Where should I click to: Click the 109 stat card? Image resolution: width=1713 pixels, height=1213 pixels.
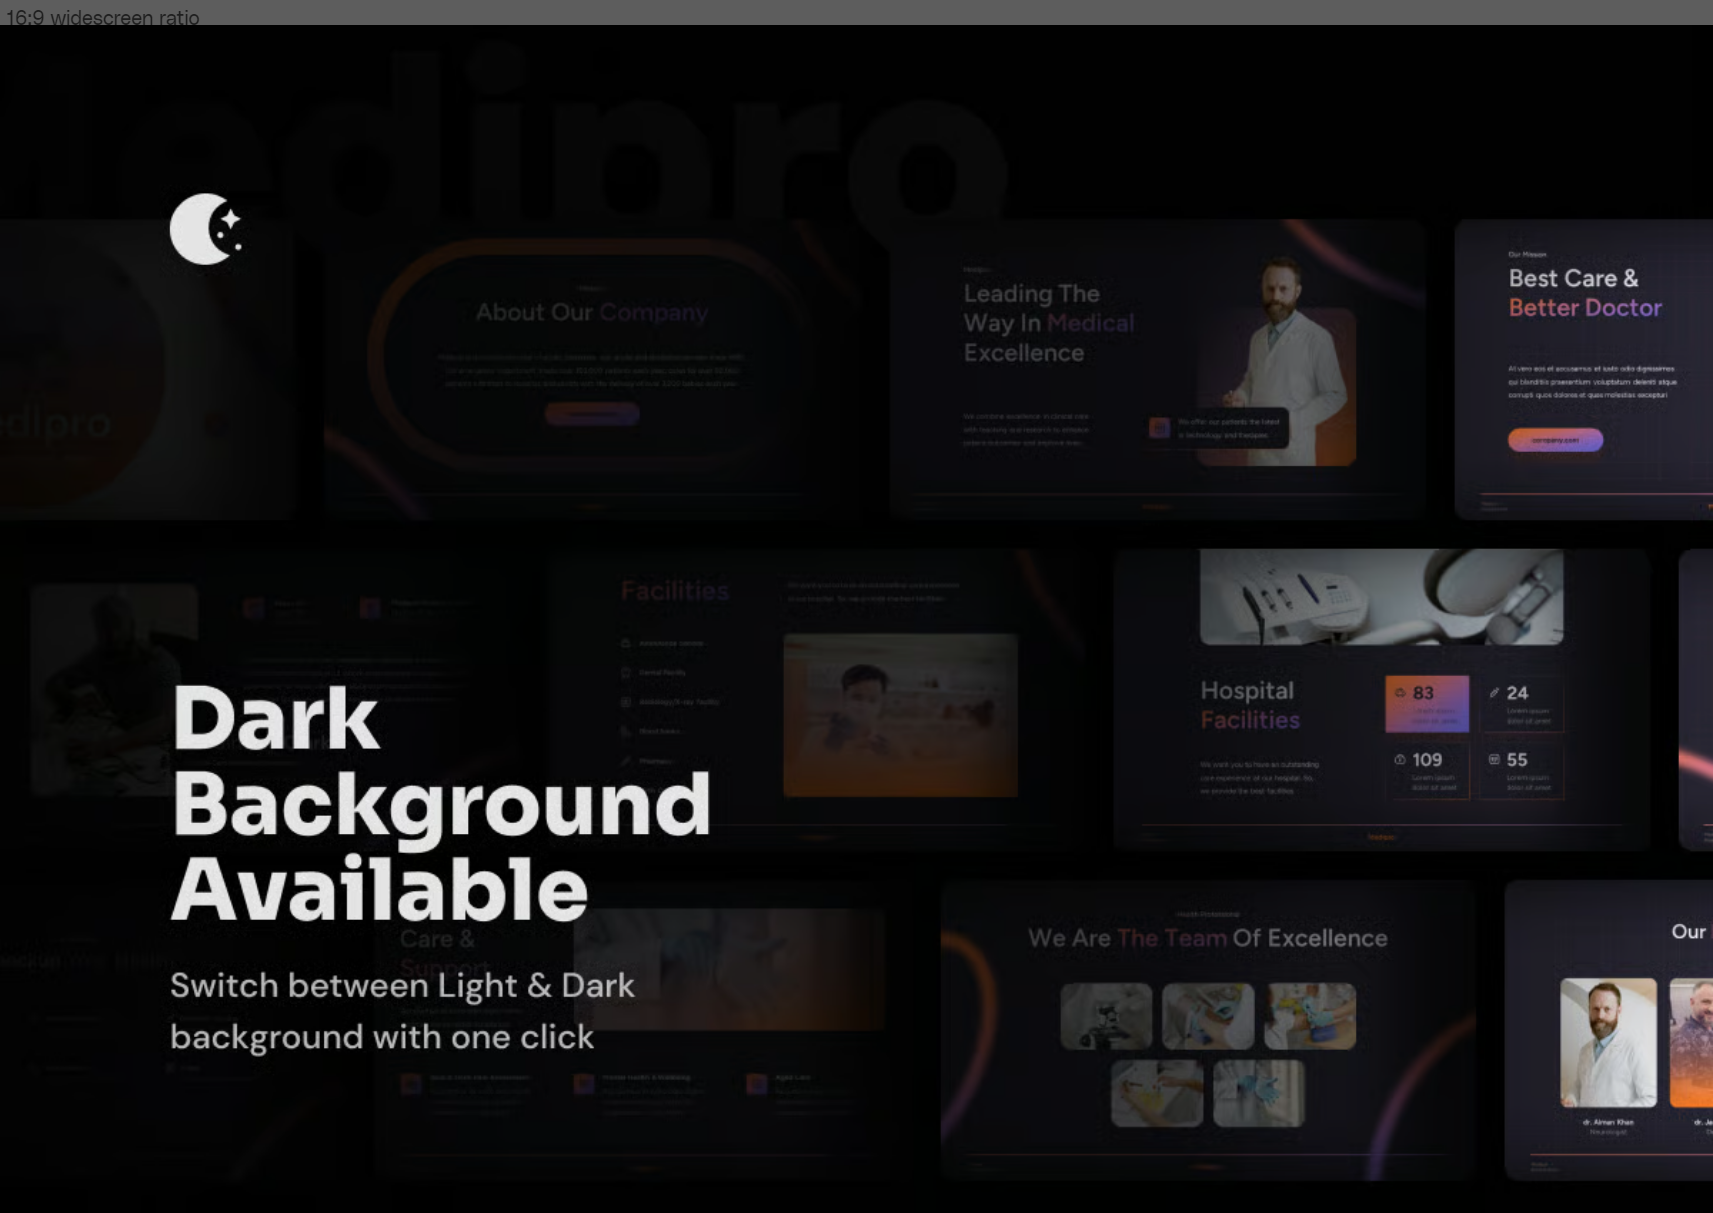coord(1427,770)
